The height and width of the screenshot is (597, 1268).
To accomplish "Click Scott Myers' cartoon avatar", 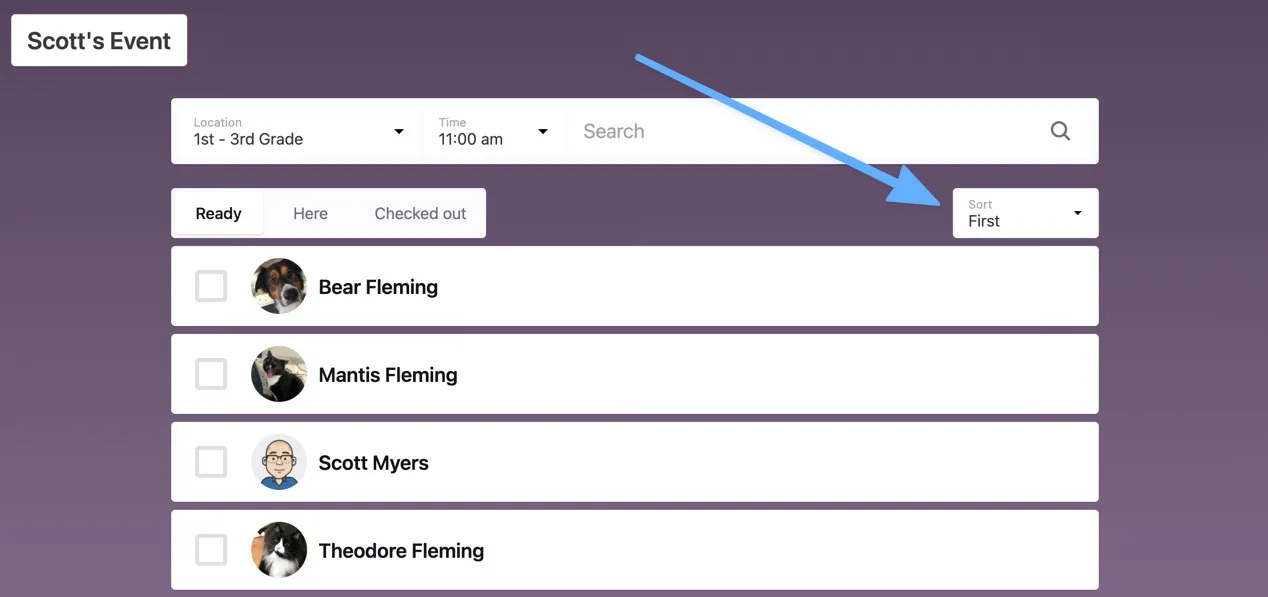I will [279, 462].
